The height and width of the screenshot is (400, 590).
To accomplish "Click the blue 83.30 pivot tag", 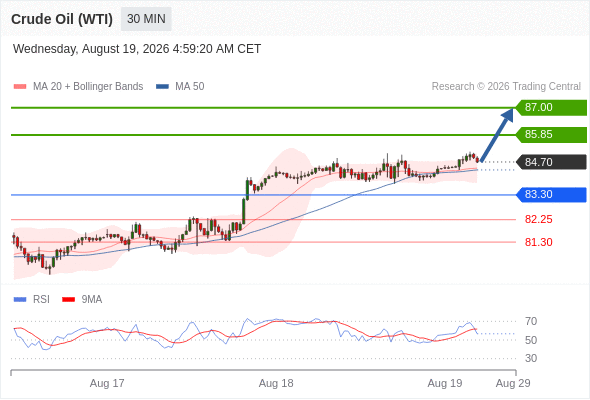I will point(551,195).
